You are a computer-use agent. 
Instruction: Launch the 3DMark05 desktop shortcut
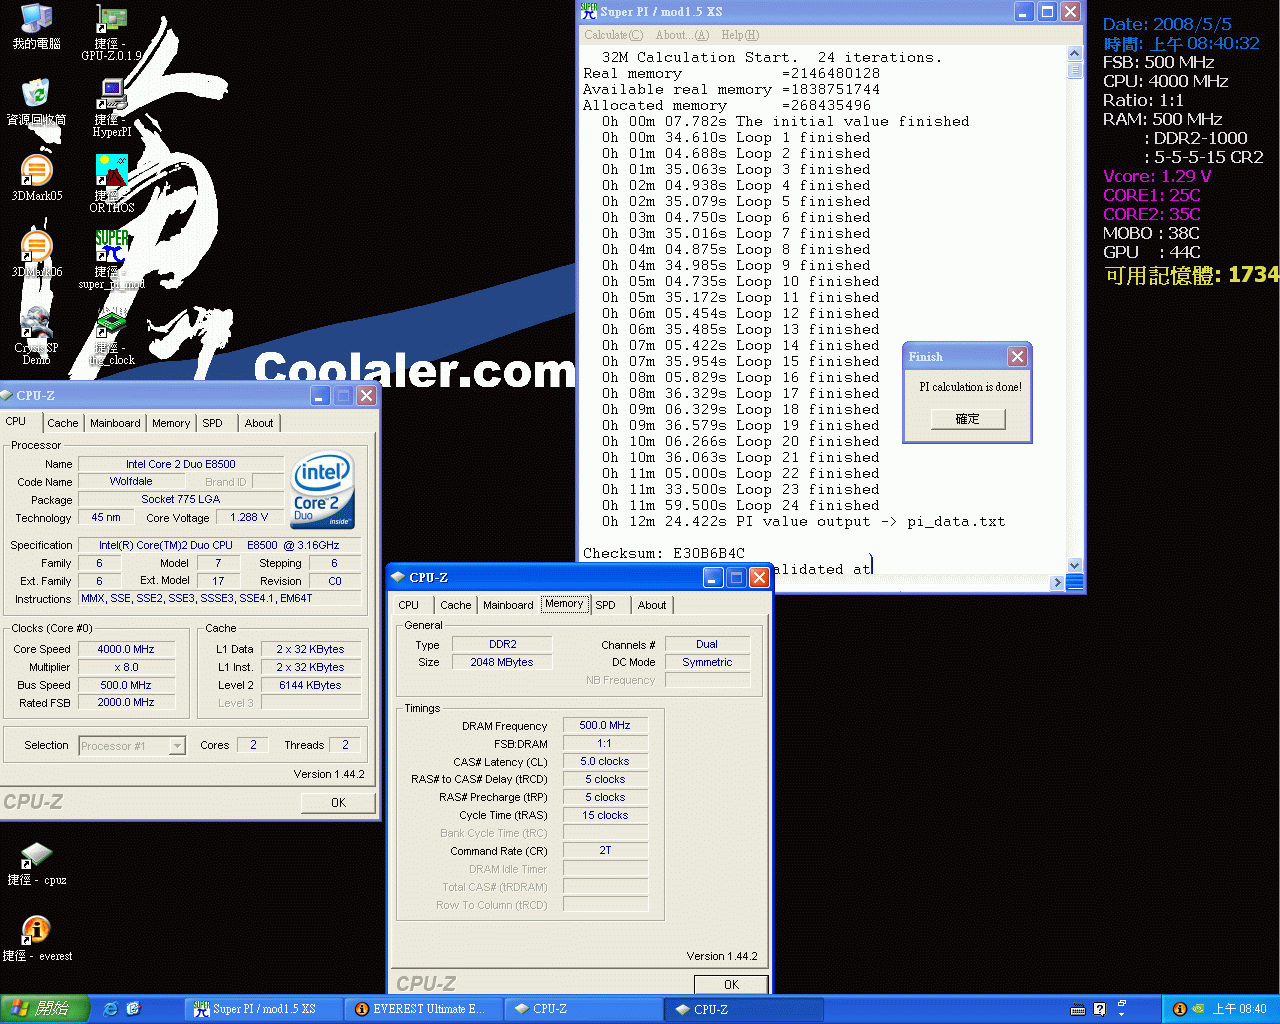point(36,178)
